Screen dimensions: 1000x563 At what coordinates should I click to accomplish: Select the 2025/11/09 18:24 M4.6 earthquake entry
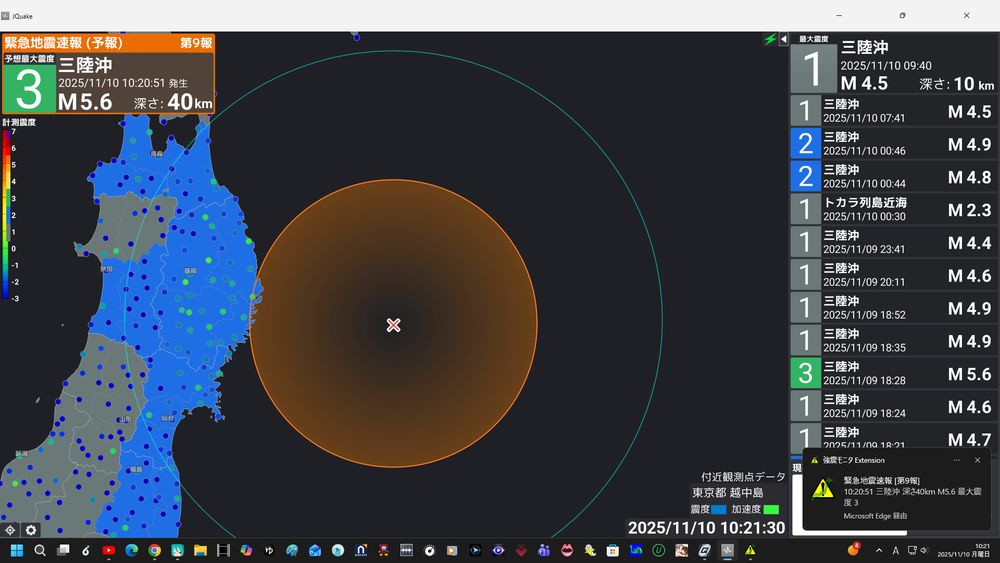coord(894,406)
